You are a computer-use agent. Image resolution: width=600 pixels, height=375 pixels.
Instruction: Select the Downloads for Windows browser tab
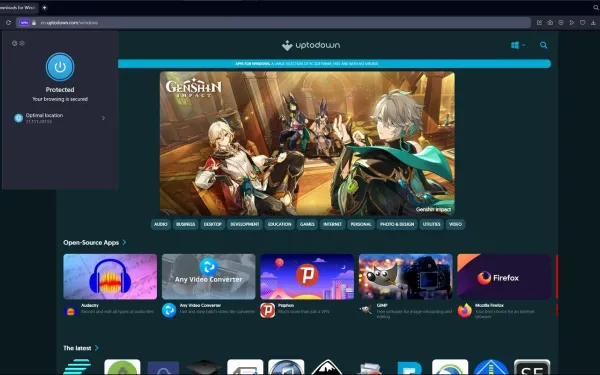click(18, 7)
